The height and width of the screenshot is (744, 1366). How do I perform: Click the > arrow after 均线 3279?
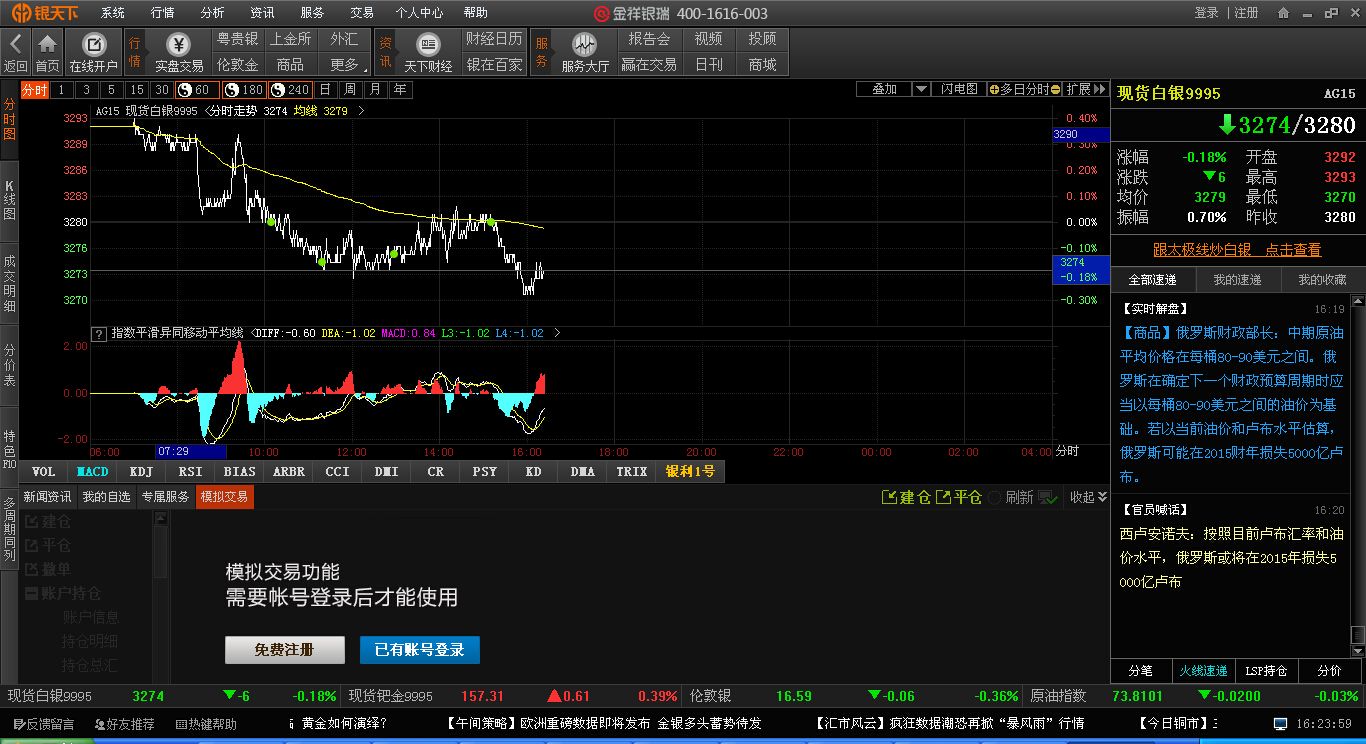pyautogui.click(x=361, y=111)
